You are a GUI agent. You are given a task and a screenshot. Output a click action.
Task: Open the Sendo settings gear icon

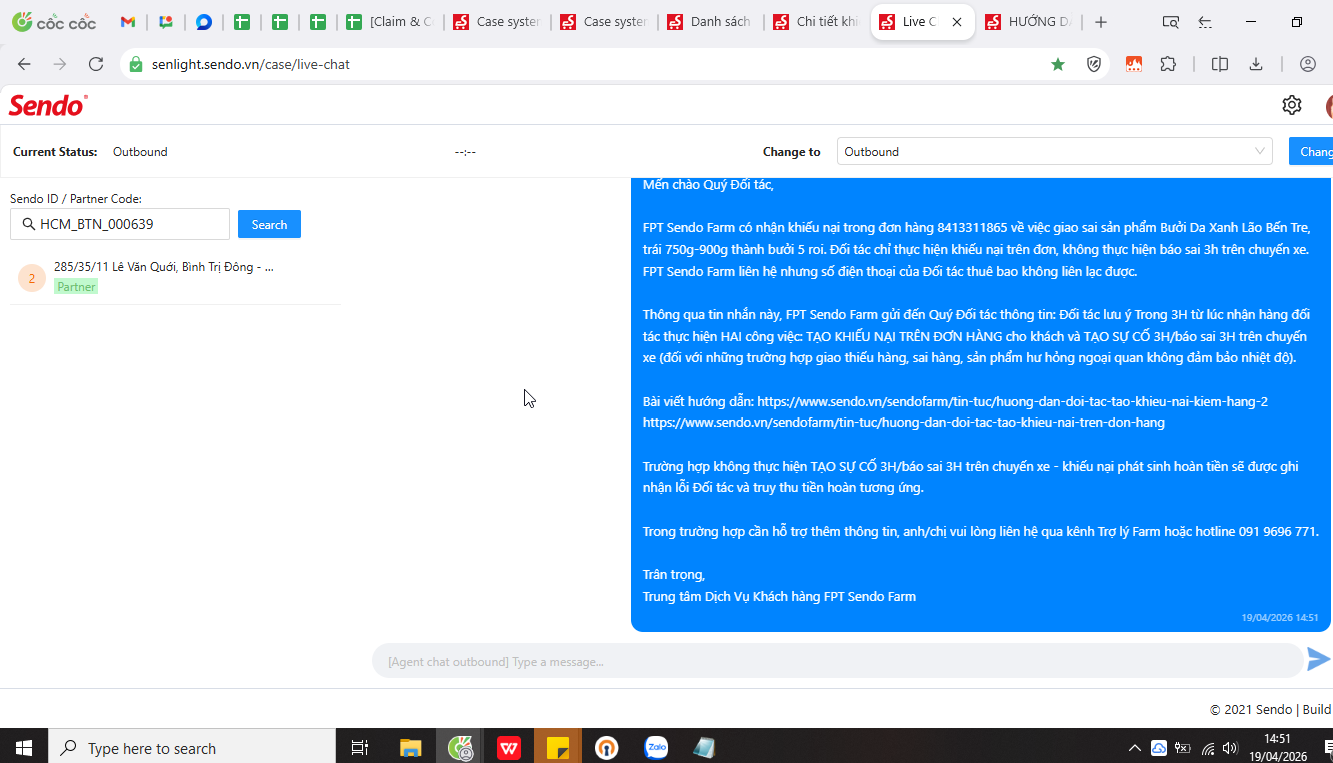(x=1292, y=105)
